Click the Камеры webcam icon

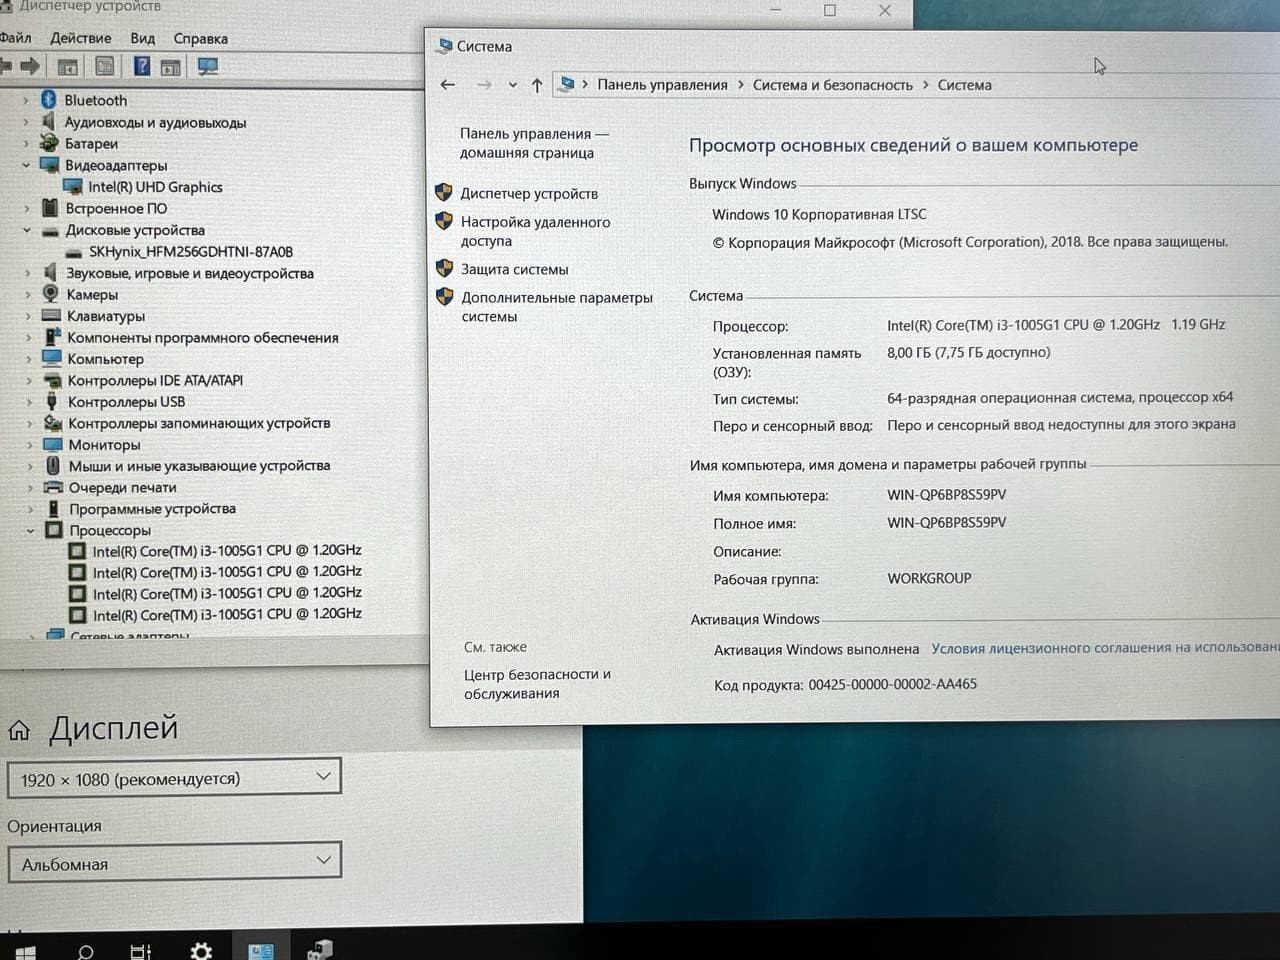[51, 294]
